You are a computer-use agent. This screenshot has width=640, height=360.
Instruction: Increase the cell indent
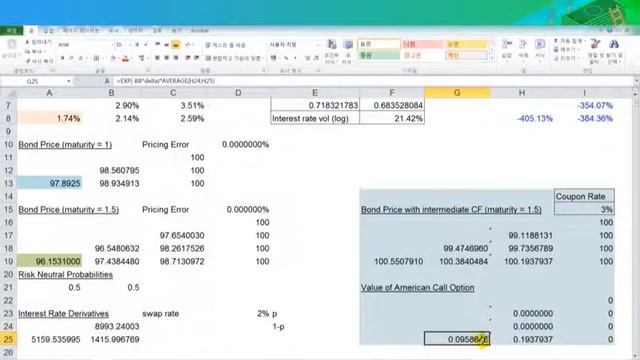point(197,58)
